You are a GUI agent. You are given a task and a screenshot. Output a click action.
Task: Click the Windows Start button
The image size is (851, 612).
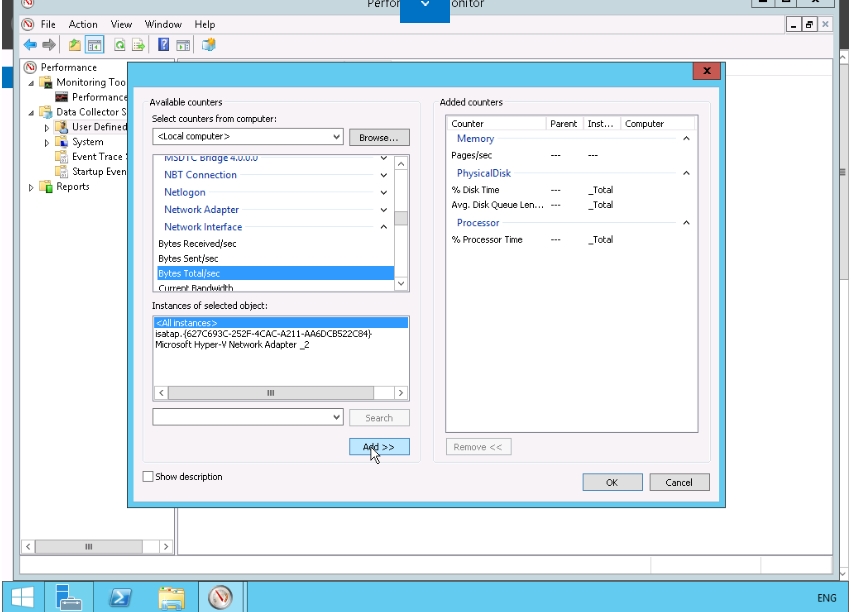tap(21, 597)
